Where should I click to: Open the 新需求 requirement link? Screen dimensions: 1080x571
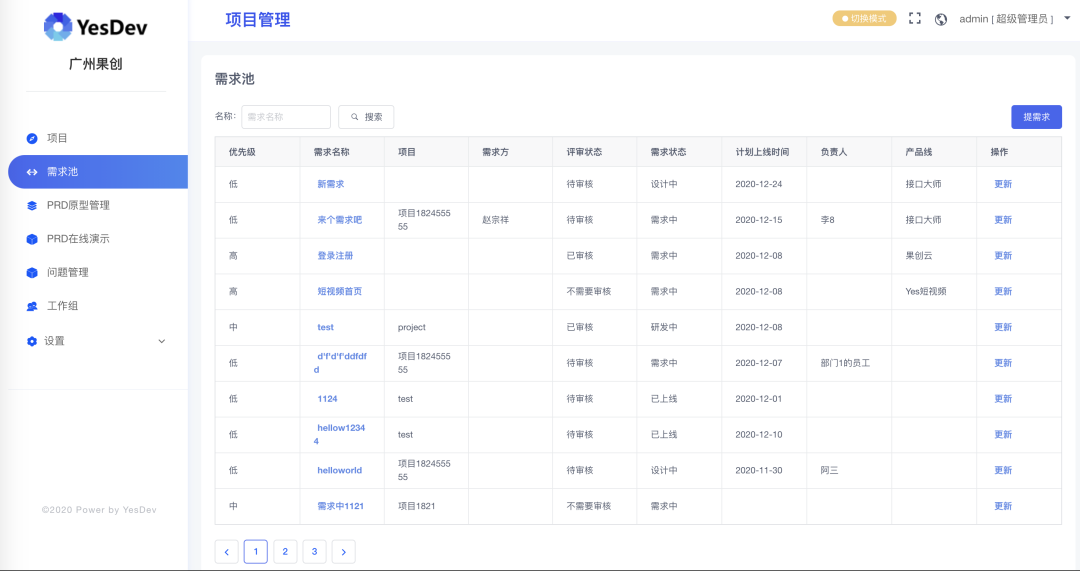331,185
